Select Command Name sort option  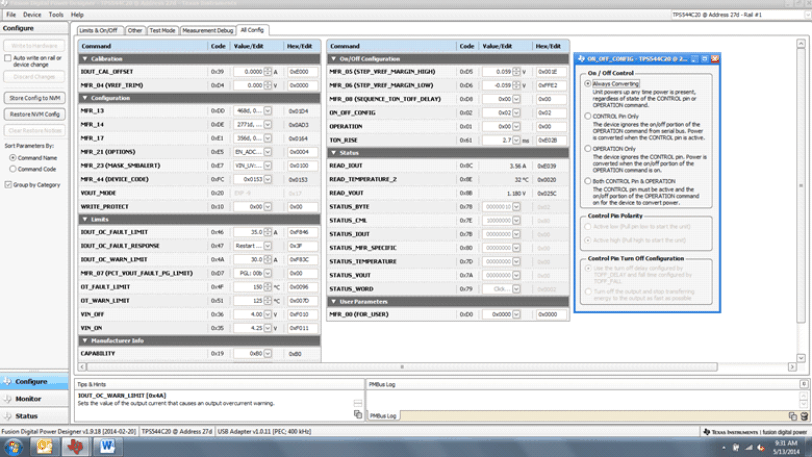12,158
